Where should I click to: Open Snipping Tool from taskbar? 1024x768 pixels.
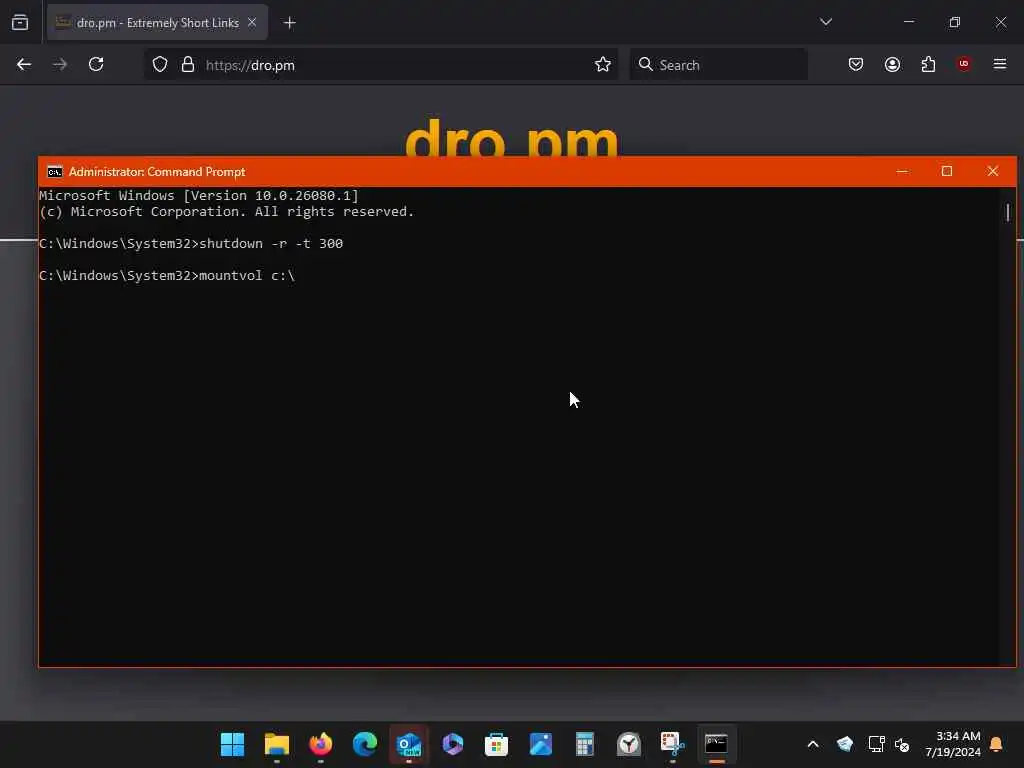pos(673,744)
